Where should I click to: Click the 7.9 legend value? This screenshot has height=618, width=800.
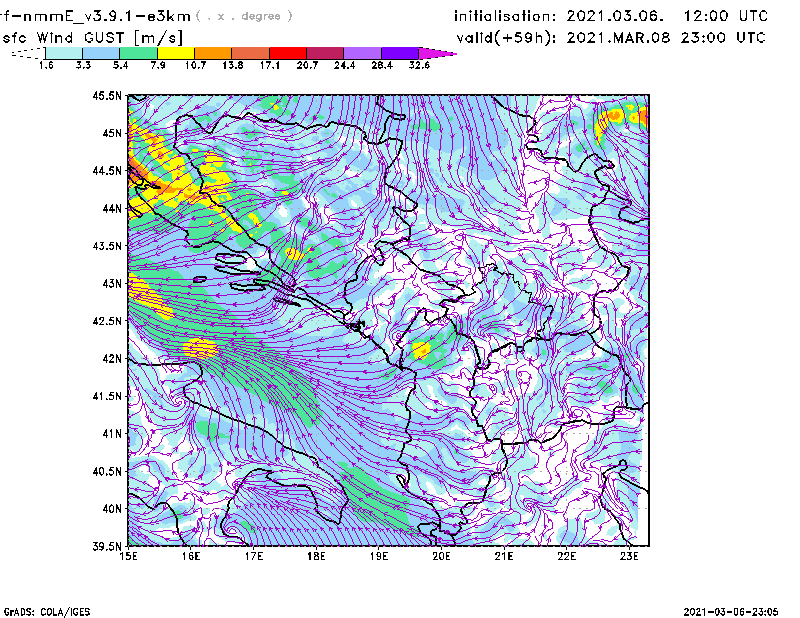(x=158, y=65)
